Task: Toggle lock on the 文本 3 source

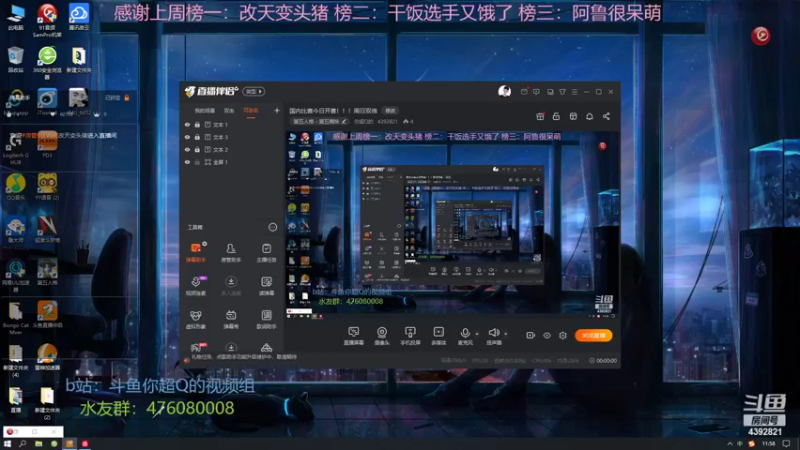Action: (197, 137)
